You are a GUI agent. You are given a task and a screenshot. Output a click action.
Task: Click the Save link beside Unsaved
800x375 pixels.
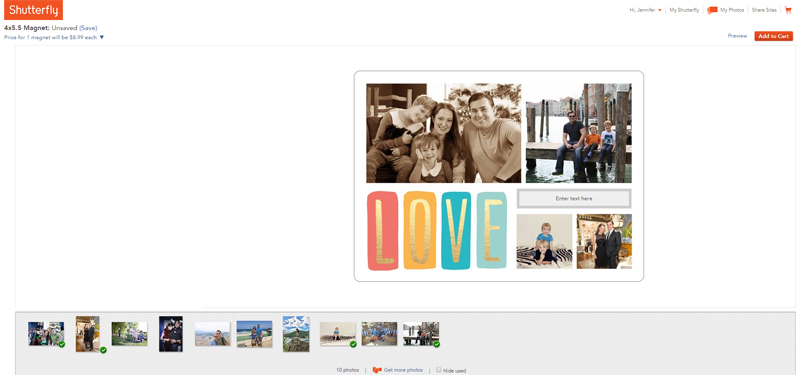pos(88,28)
